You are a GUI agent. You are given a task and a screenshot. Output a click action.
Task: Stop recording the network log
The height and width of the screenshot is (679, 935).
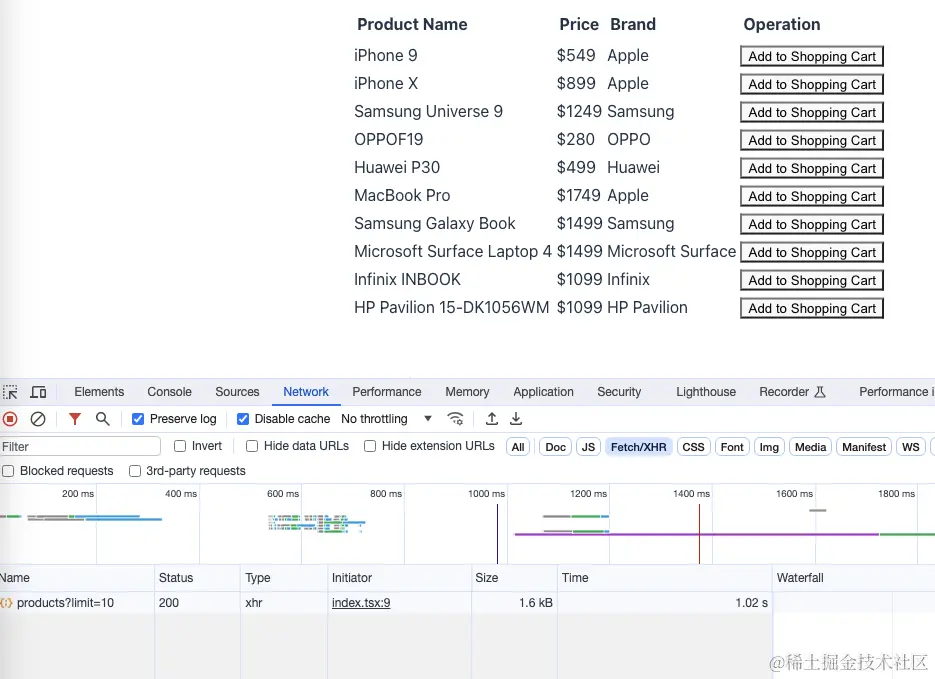[10, 419]
